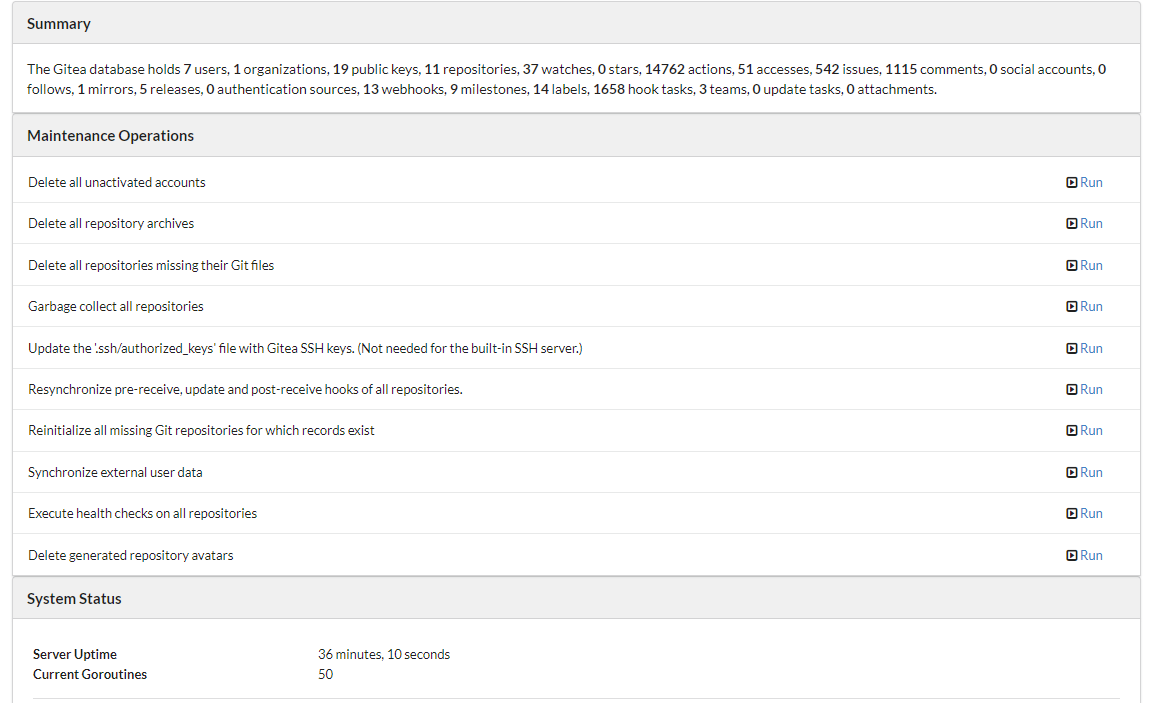Run health checks on all repositories
The image size is (1161, 703).
point(1091,513)
